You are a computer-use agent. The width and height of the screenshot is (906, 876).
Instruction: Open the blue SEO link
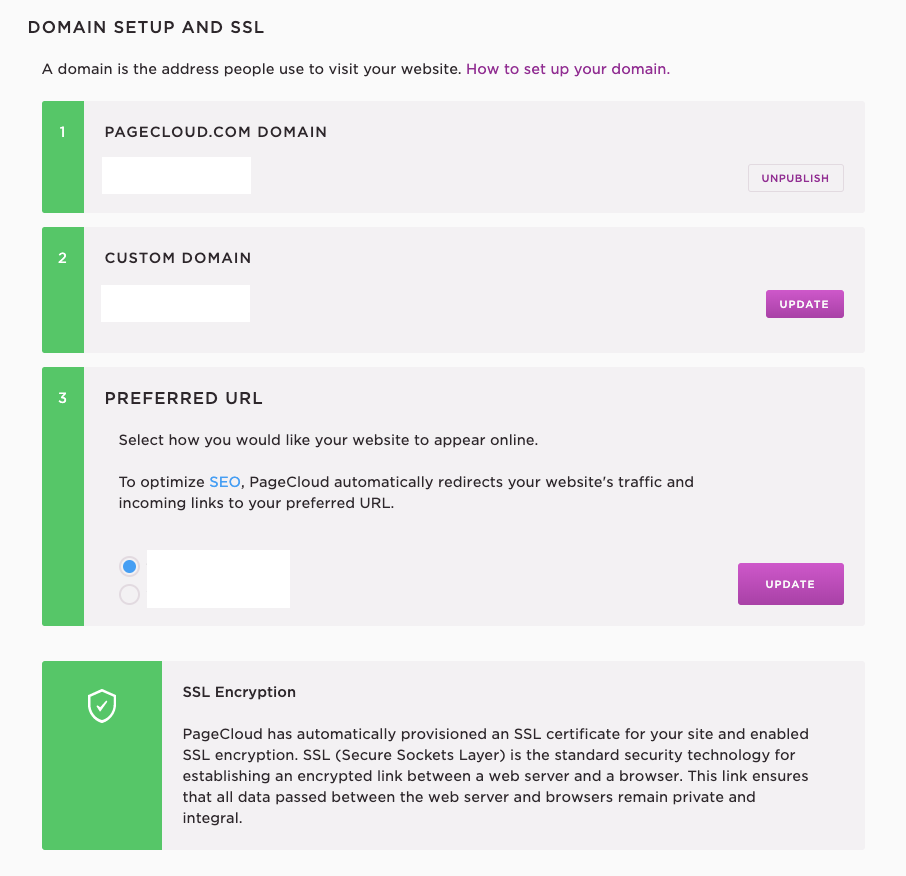click(x=224, y=482)
